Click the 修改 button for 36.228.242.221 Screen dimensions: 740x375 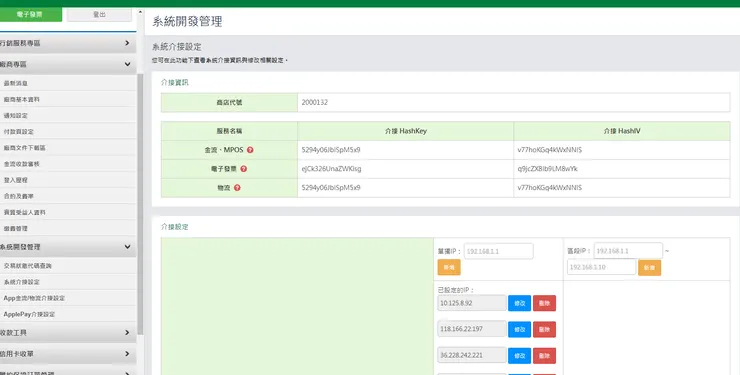click(520, 356)
